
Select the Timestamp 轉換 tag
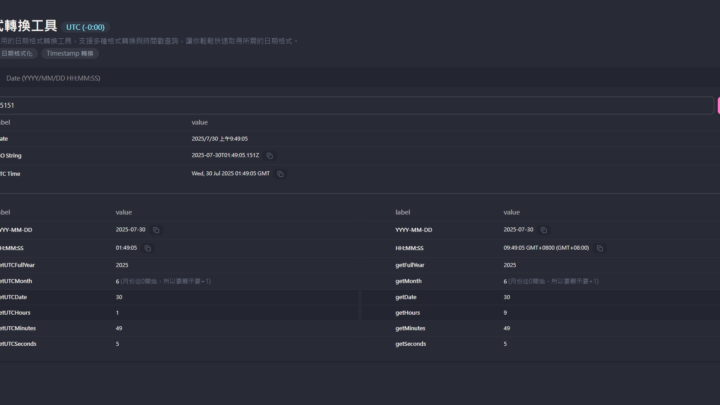coord(70,53)
